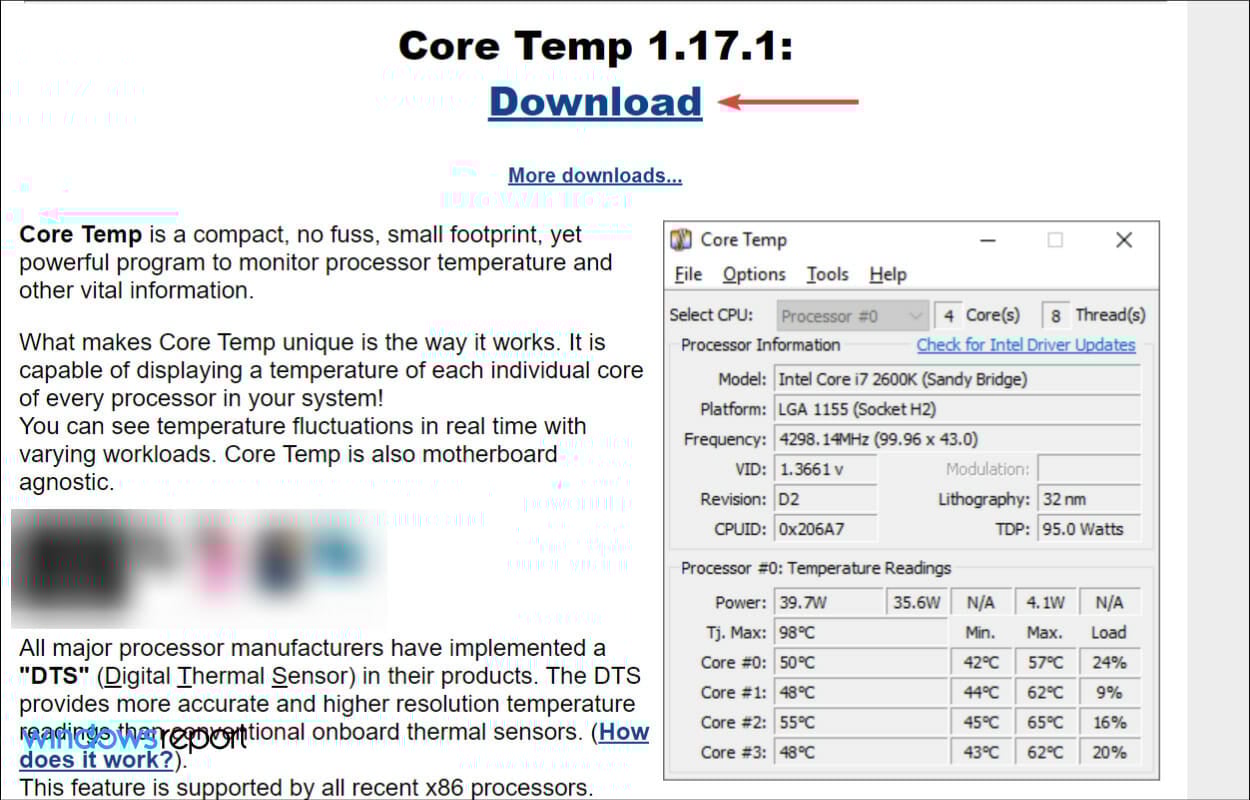Viewport: 1250px width, 800px height.
Task: Open the More downloads link
Action: pos(594,175)
